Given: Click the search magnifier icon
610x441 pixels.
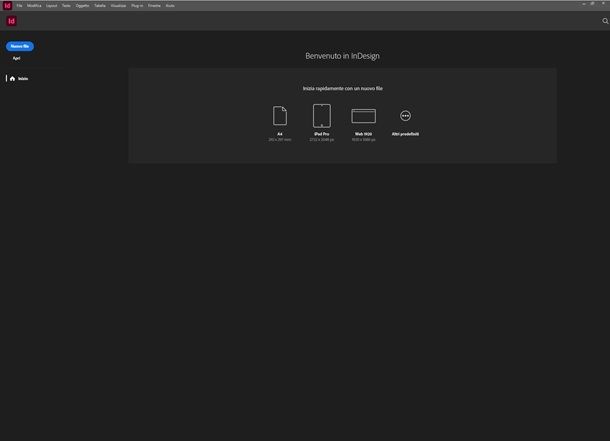Looking at the screenshot, I should tap(605, 21).
